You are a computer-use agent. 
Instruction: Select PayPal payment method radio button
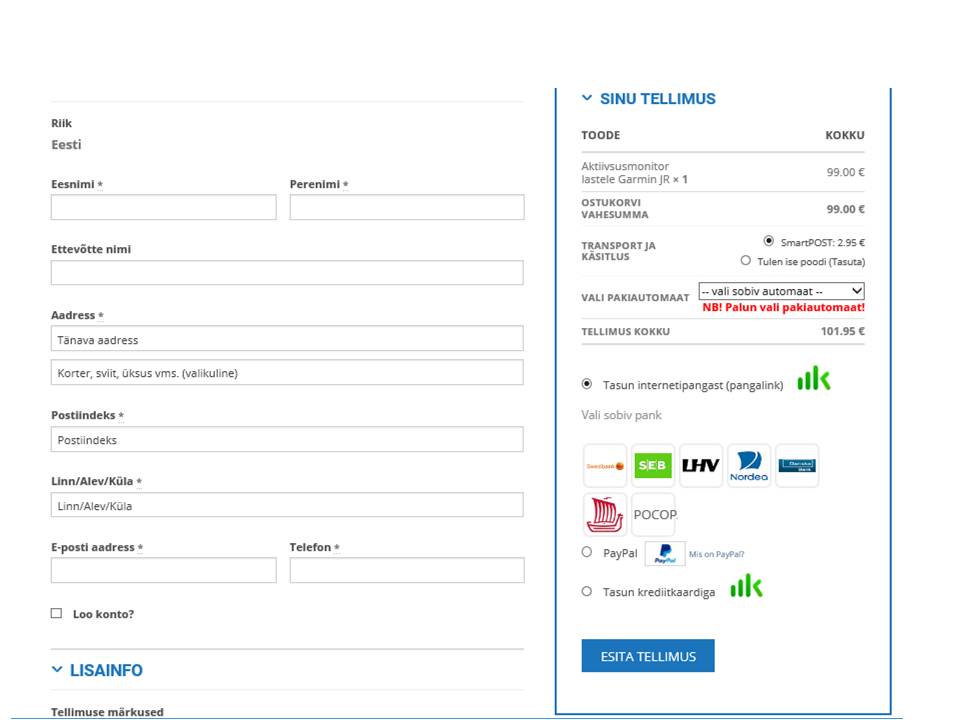[x=587, y=552]
